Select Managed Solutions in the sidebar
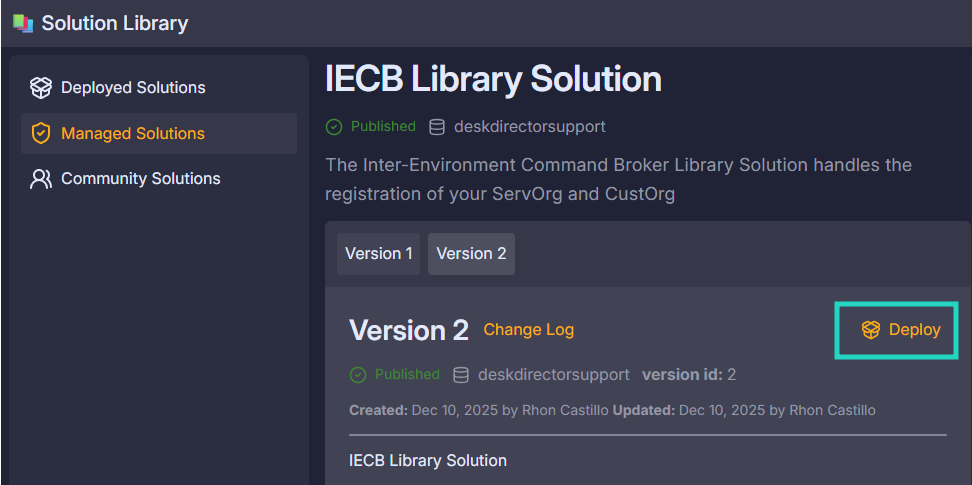This screenshot has height=485, width=972. [x=133, y=133]
